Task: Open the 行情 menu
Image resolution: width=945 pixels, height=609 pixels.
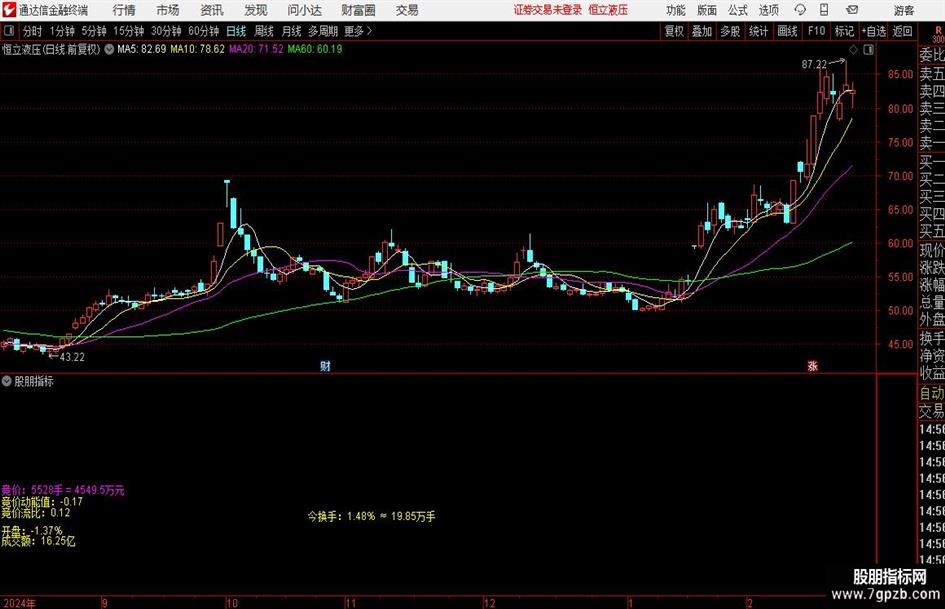Action: click(x=124, y=10)
